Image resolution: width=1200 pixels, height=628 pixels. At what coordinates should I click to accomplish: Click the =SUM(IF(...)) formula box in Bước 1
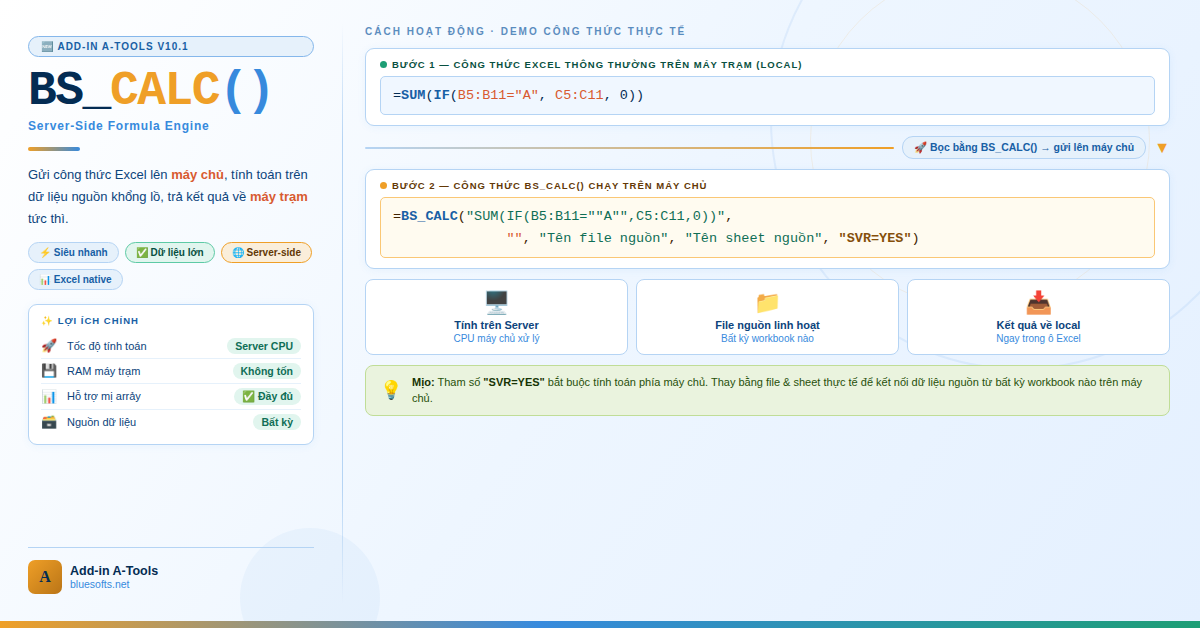click(x=767, y=96)
